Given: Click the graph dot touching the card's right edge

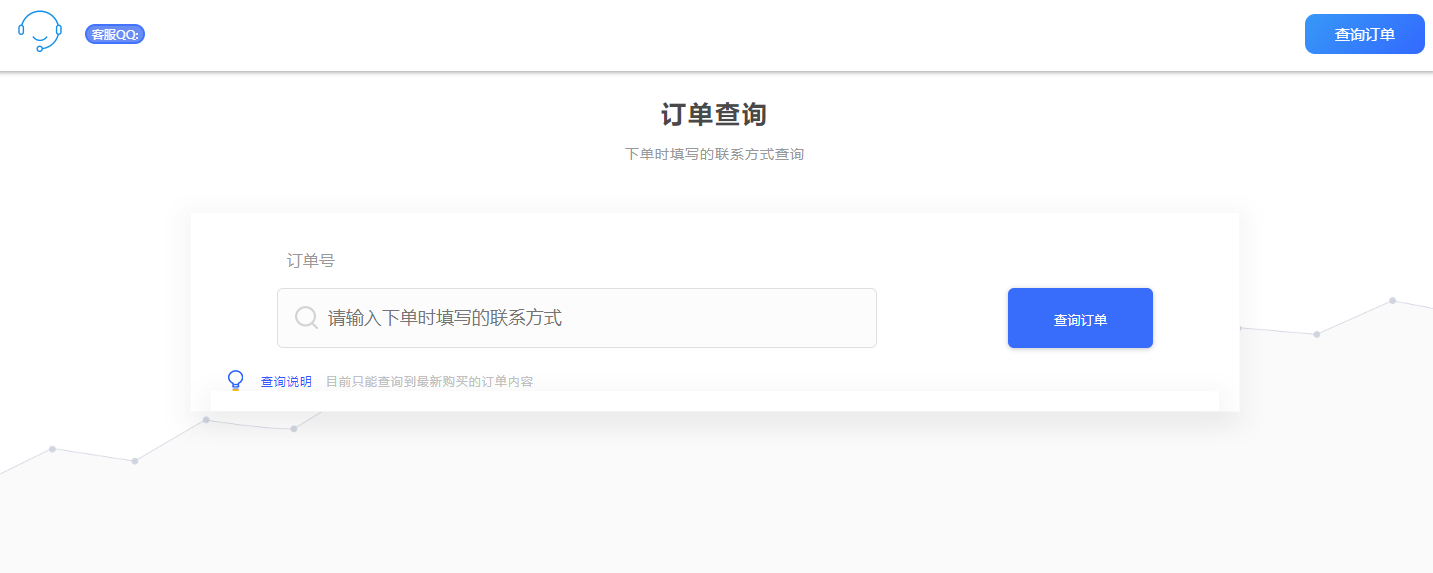Looking at the screenshot, I should pyautogui.click(x=1240, y=327).
